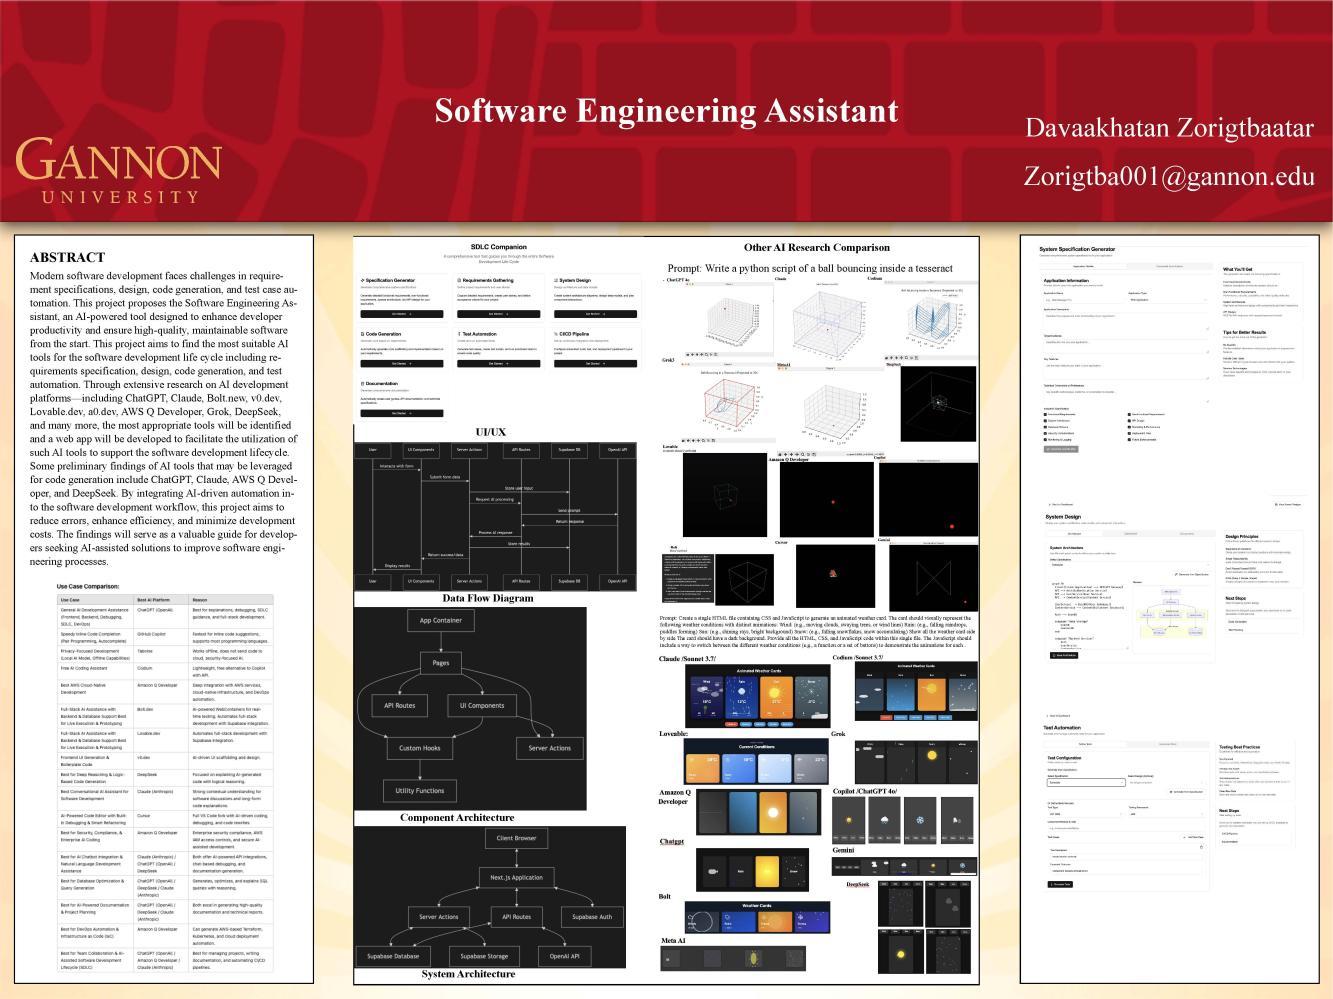
Task: Click Get Started on the Test Automation card
Action: pyautogui.click(x=498, y=363)
